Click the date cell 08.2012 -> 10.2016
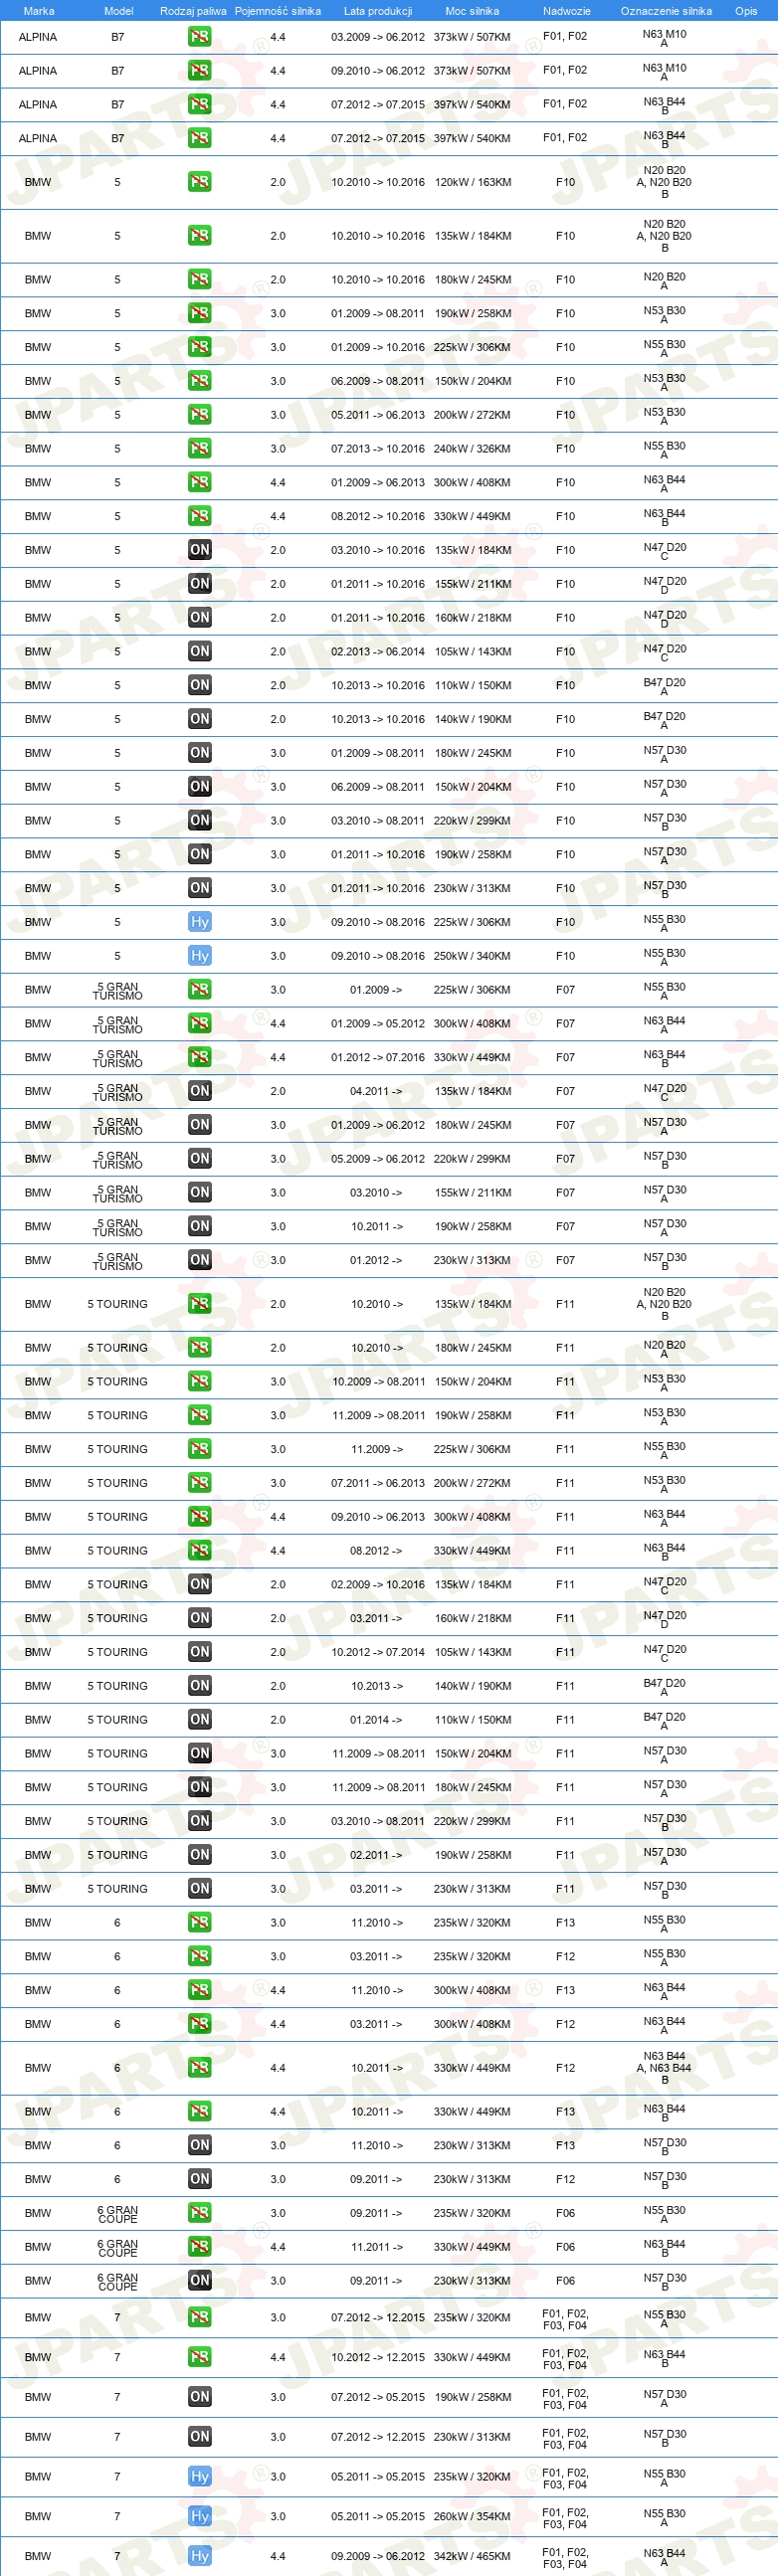 tap(378, 516)
